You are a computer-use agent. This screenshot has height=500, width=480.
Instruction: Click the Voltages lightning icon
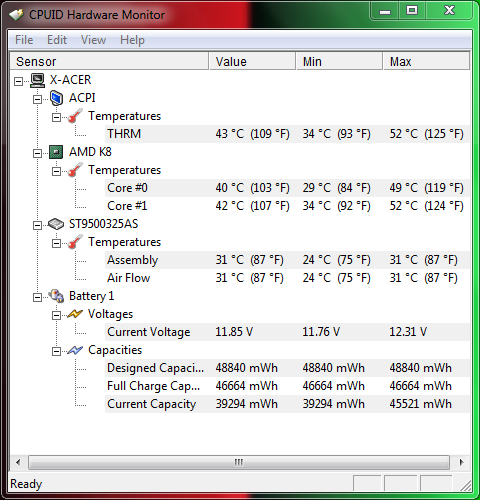(75, 314)
